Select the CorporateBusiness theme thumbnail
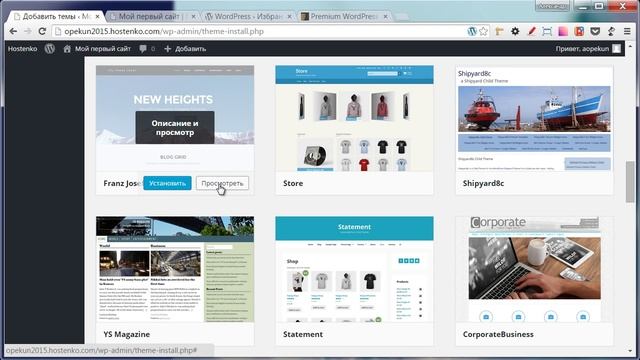Screen dimensions: 640x360 (534, 269)
